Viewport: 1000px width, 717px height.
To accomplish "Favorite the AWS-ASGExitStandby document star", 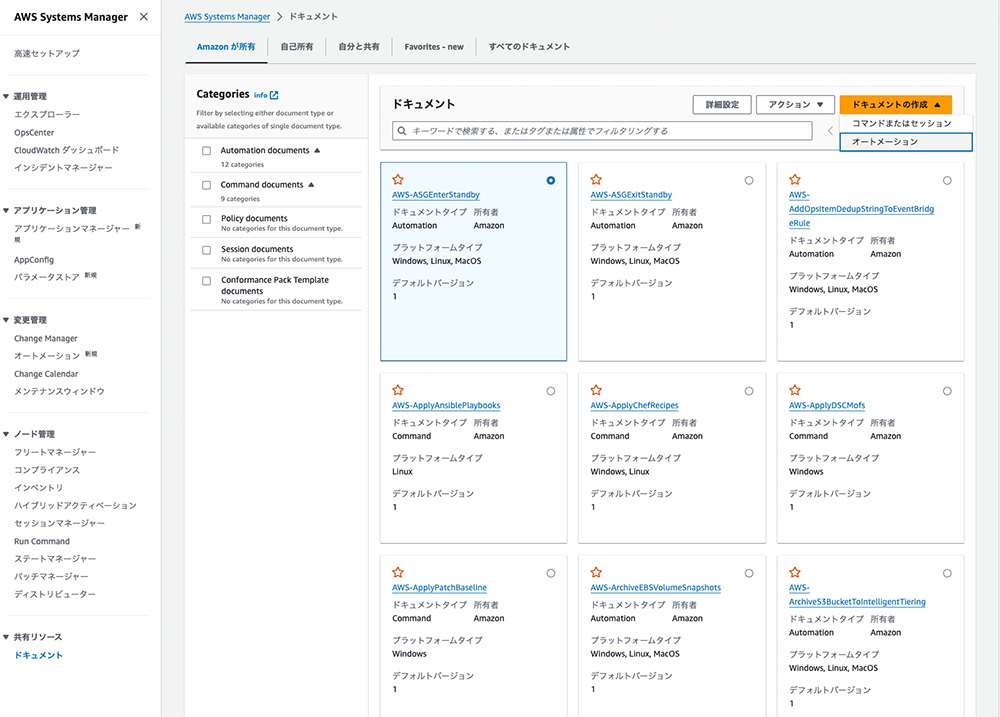I will (x=596, y=179).
